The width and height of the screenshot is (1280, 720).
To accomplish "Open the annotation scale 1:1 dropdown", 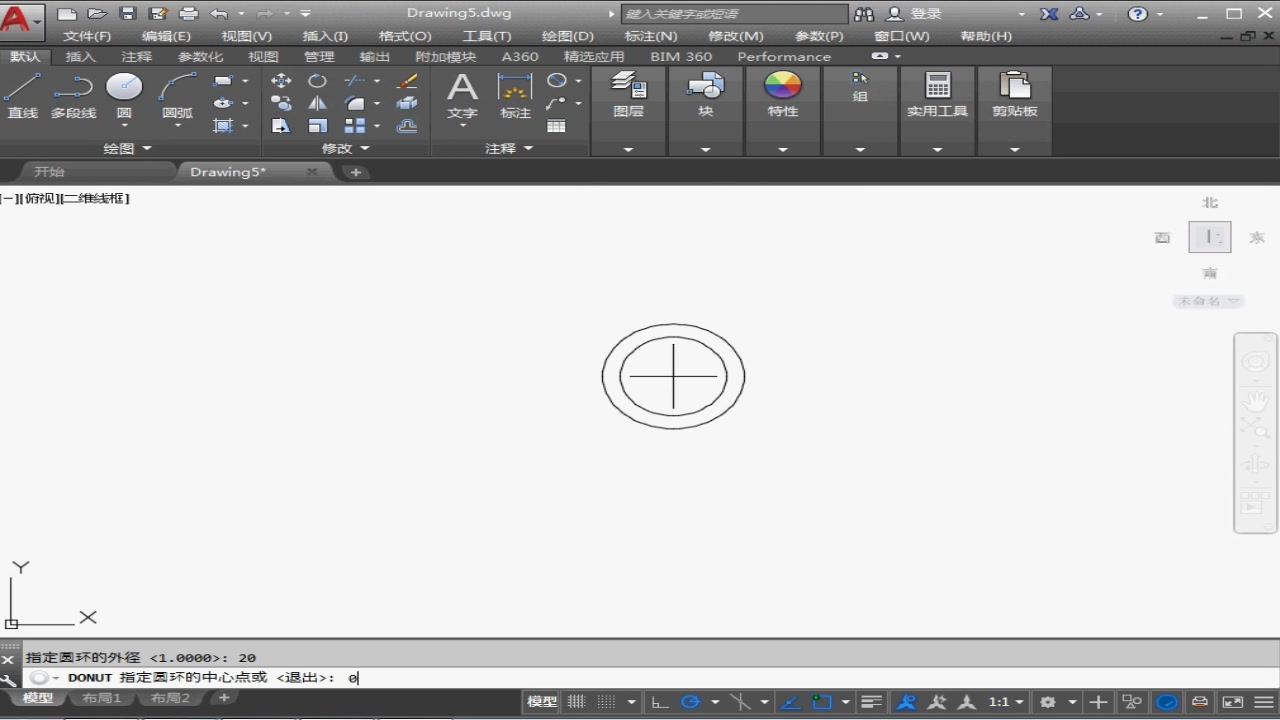I will [x=1006, y=702].
